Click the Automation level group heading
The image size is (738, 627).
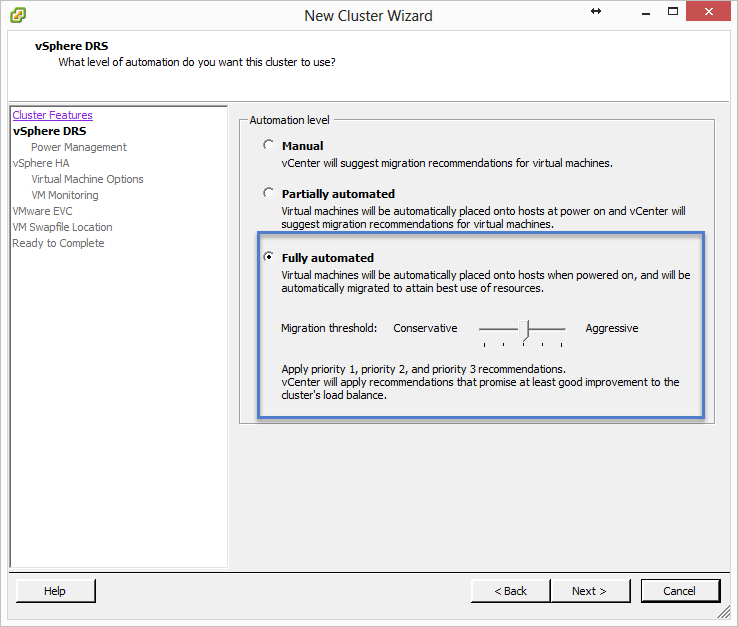coord(289,120)
